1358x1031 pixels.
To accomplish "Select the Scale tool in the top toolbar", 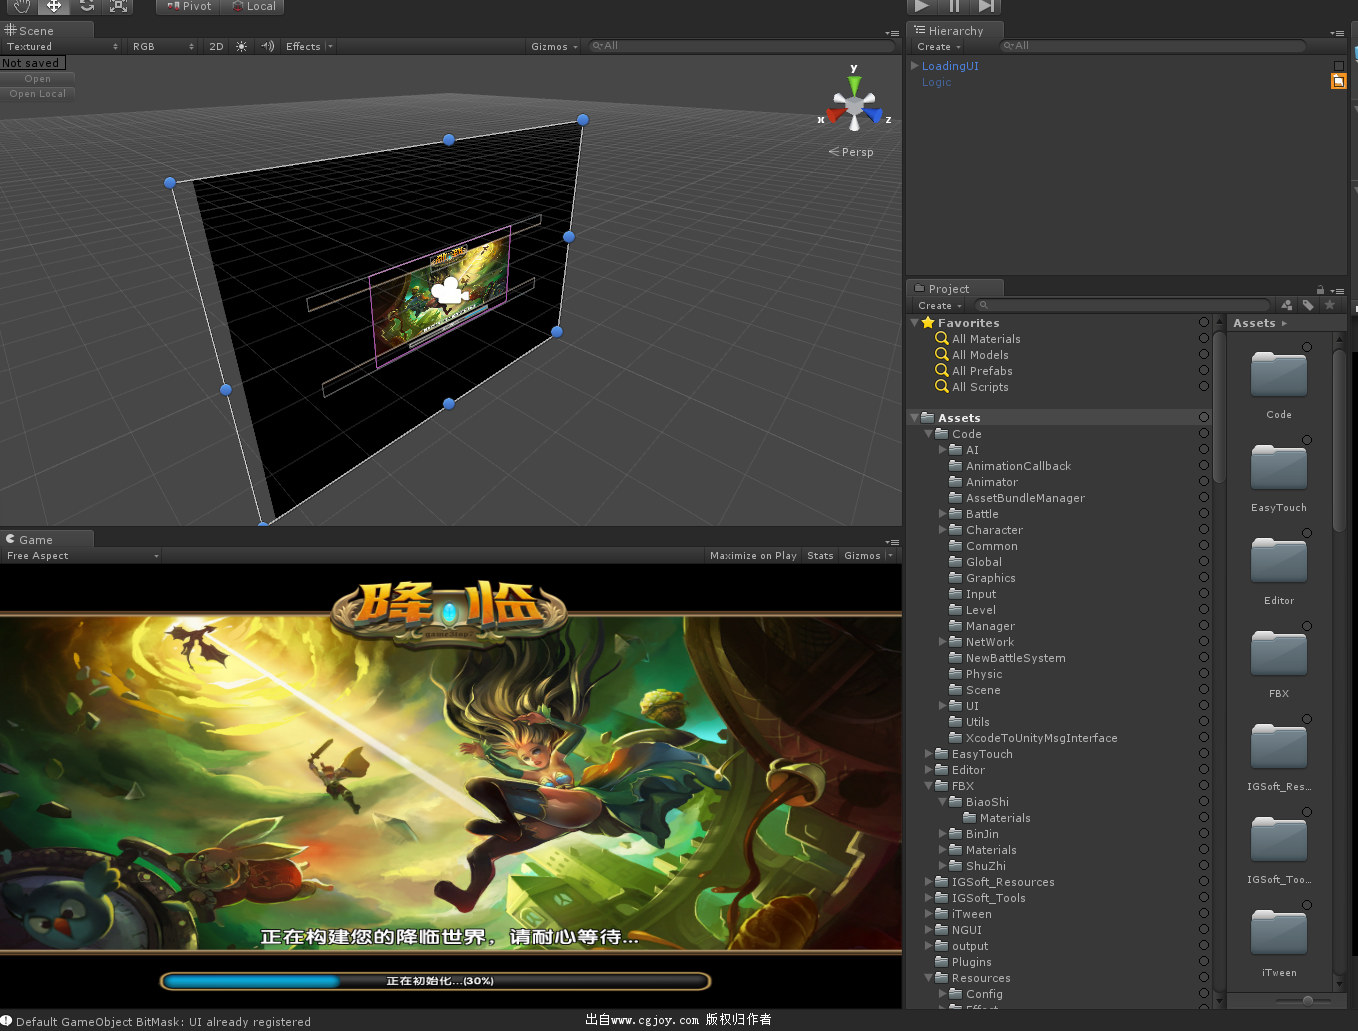I will [118, 6].
